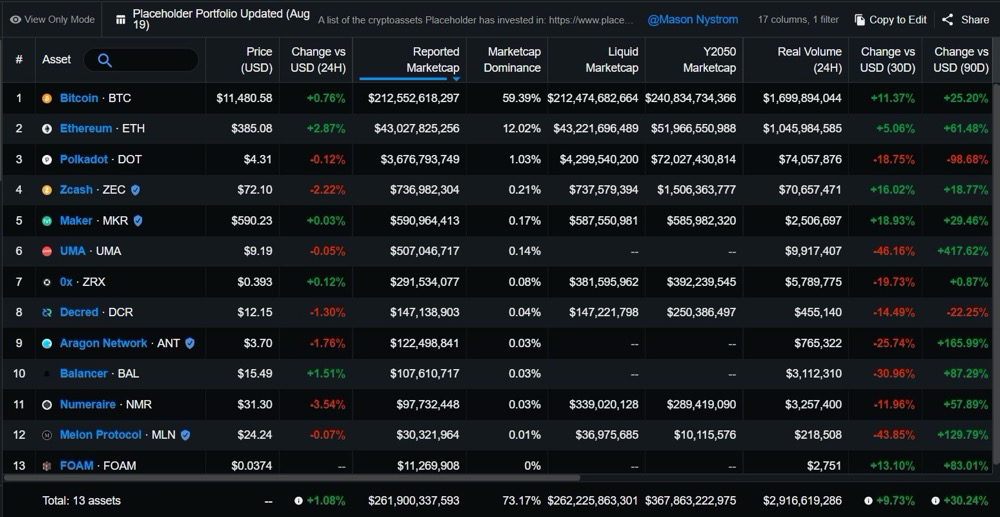Viewport: 1000px width, 517px height.
Task: Click the Maker MKR logo icon
Action: [47, 221]
